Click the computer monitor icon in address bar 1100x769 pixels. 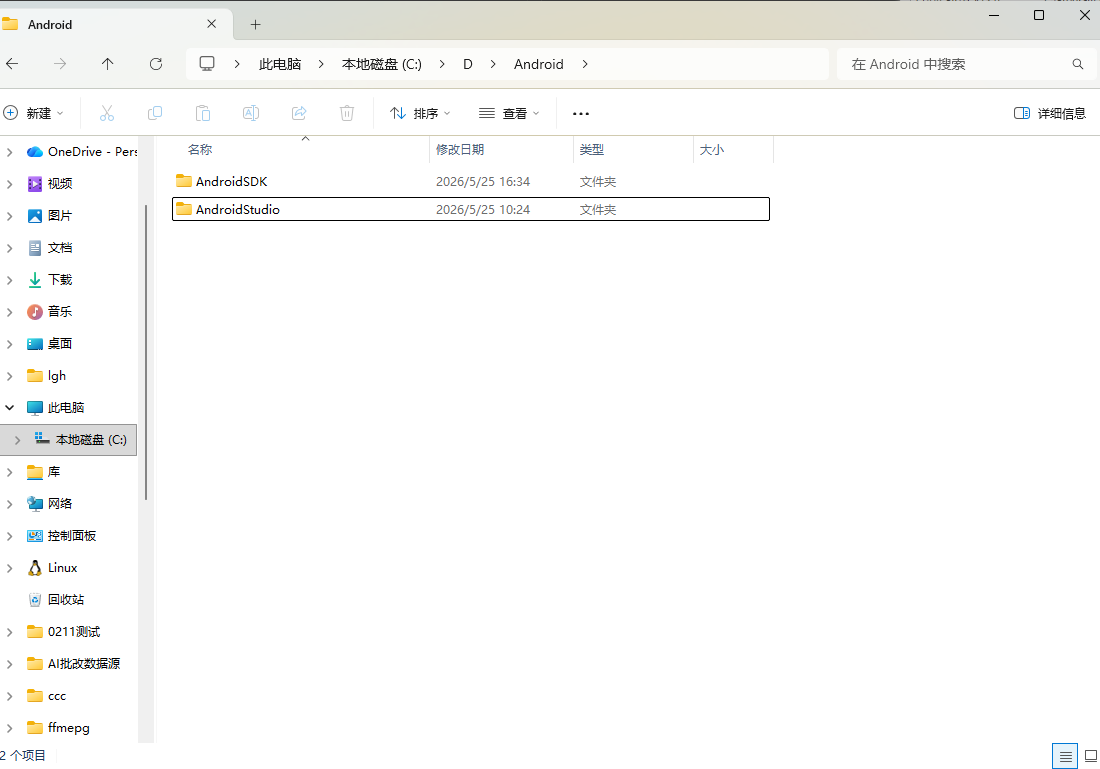coord(207,64)
